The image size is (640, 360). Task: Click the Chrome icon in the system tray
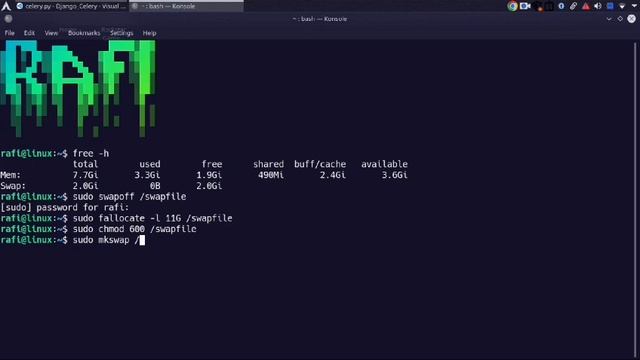coord(512,6)
